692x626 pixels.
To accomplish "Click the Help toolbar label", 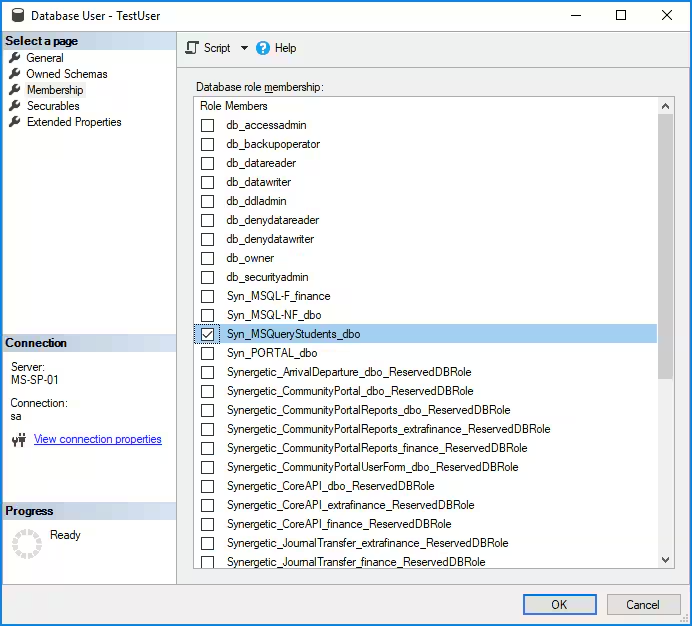I will (x=286, y=48).
